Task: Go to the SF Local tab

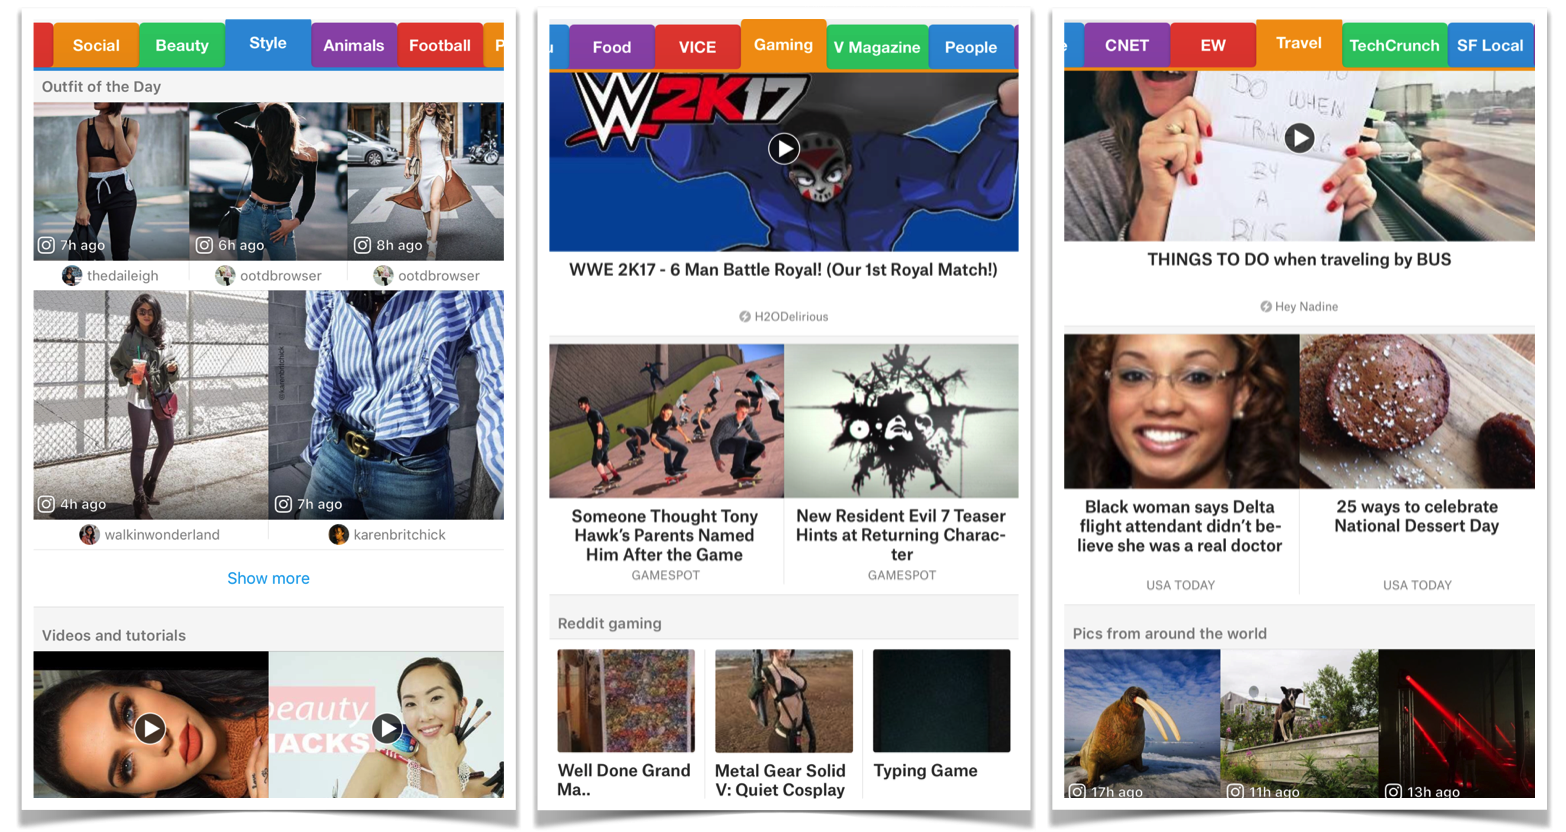Action: coord(1490,46)
